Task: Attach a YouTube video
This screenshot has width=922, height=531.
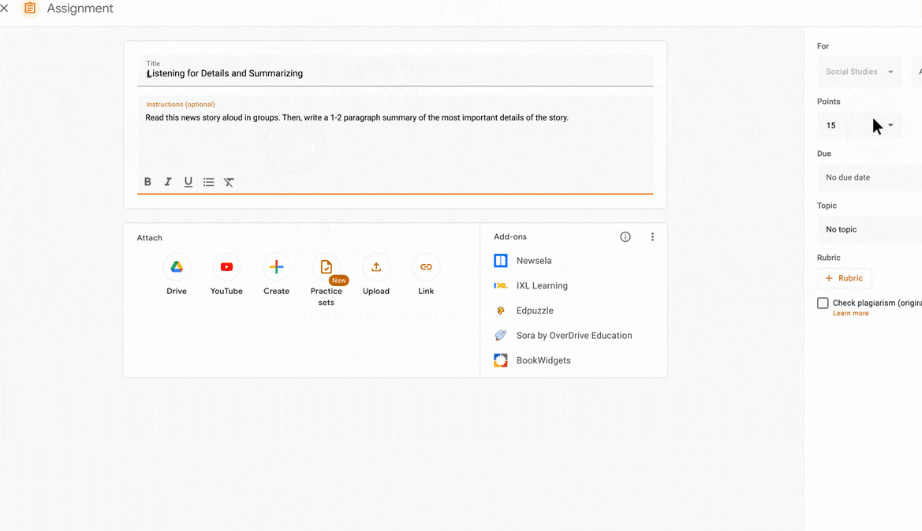Action: (x=226, y=267)
